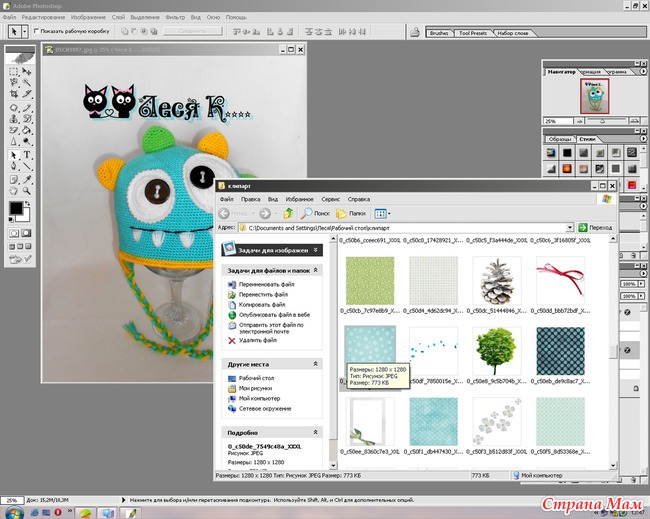The image size is (650, 519).
Task: Collapse the Задачи для файлов и папок section
Action: (x=316, y=270)
